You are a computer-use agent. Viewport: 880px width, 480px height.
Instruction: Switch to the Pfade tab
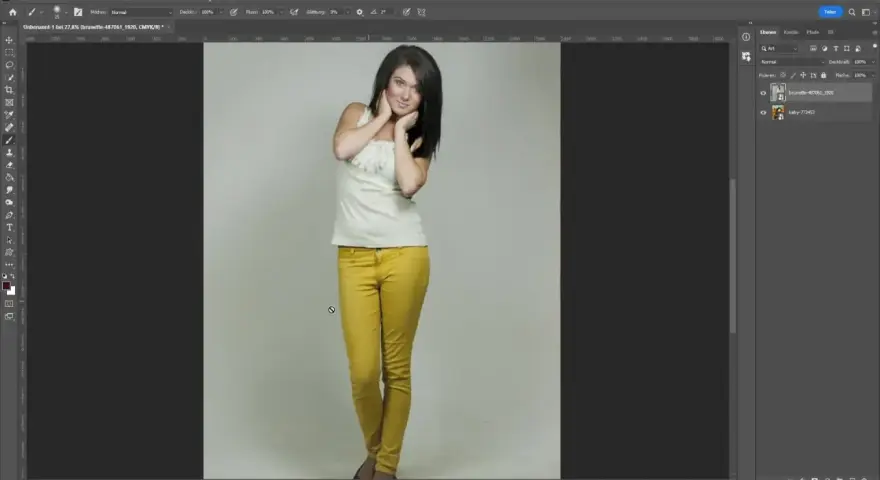point(813,32)
